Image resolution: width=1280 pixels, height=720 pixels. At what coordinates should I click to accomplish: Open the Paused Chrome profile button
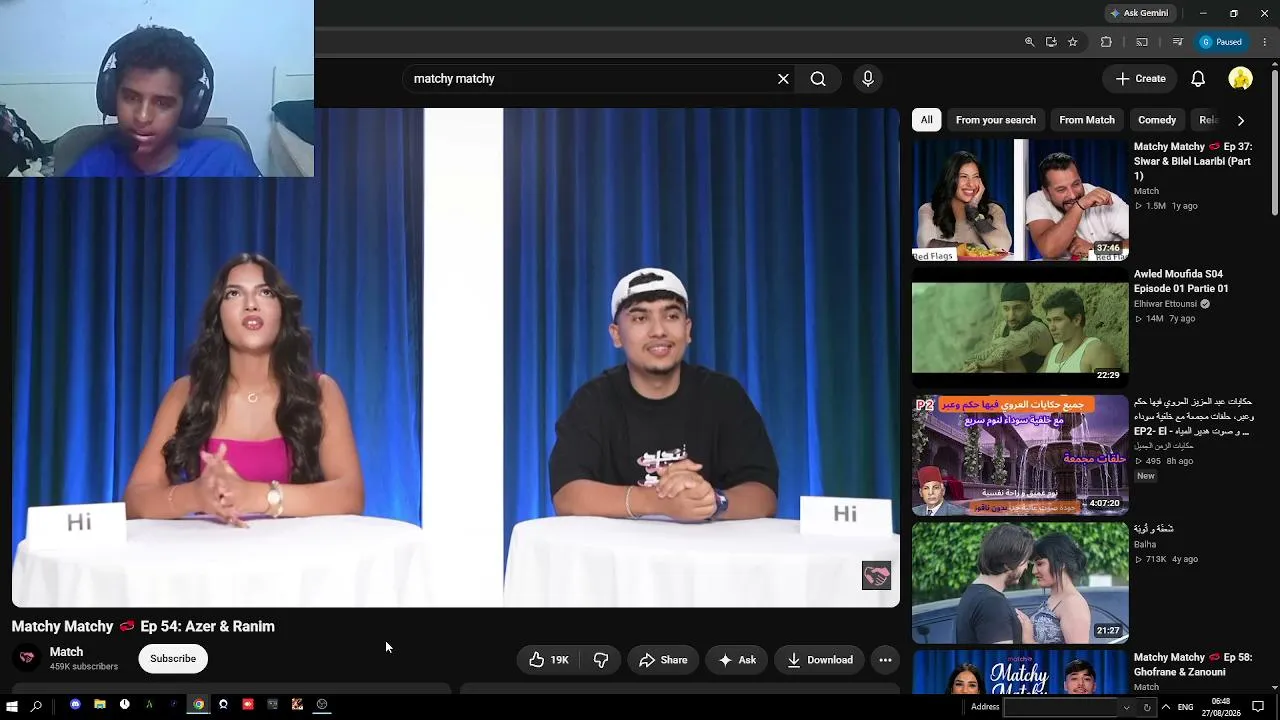click(1221, 42)
